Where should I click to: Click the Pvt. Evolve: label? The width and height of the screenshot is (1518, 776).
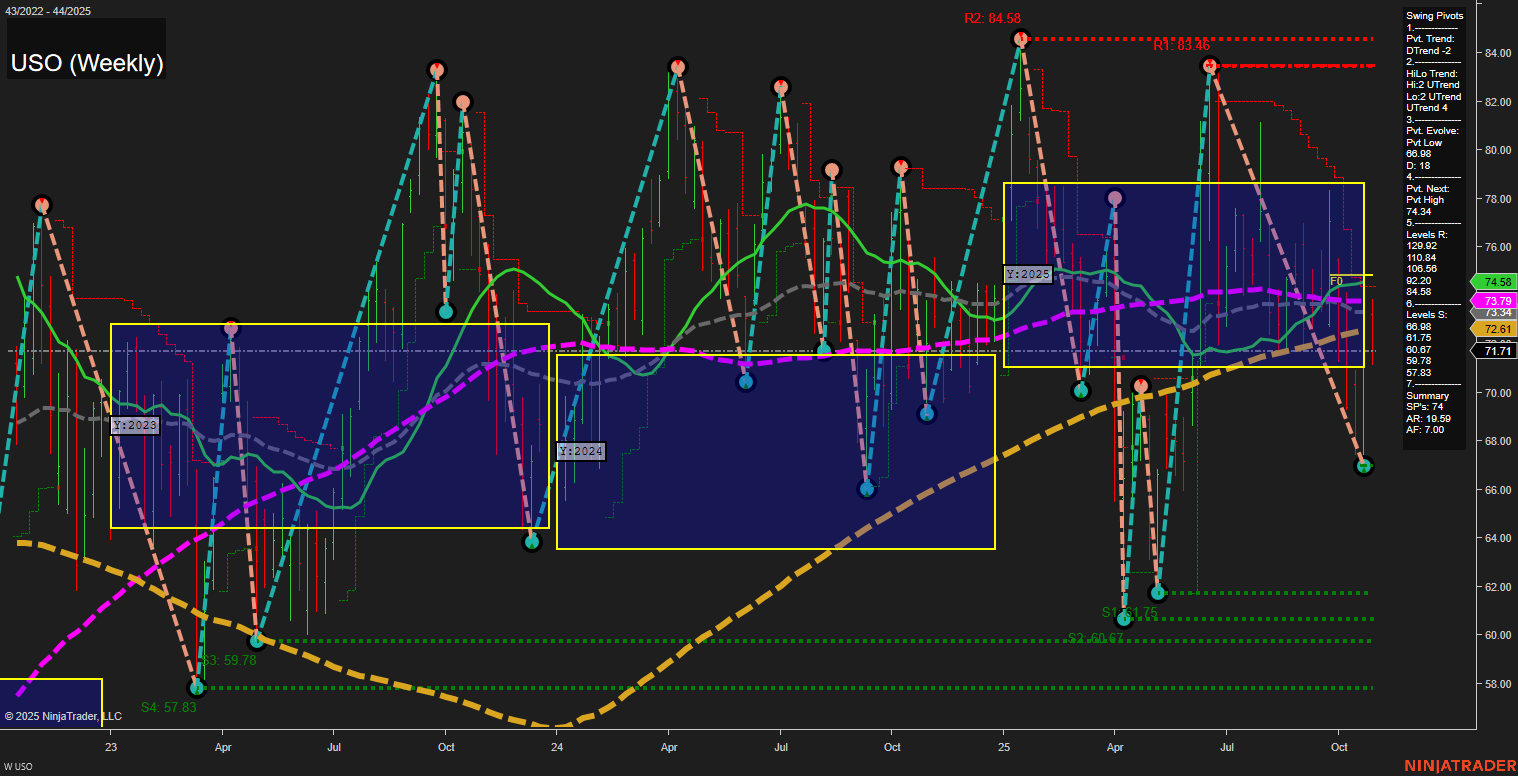[x=1432, y=131]
